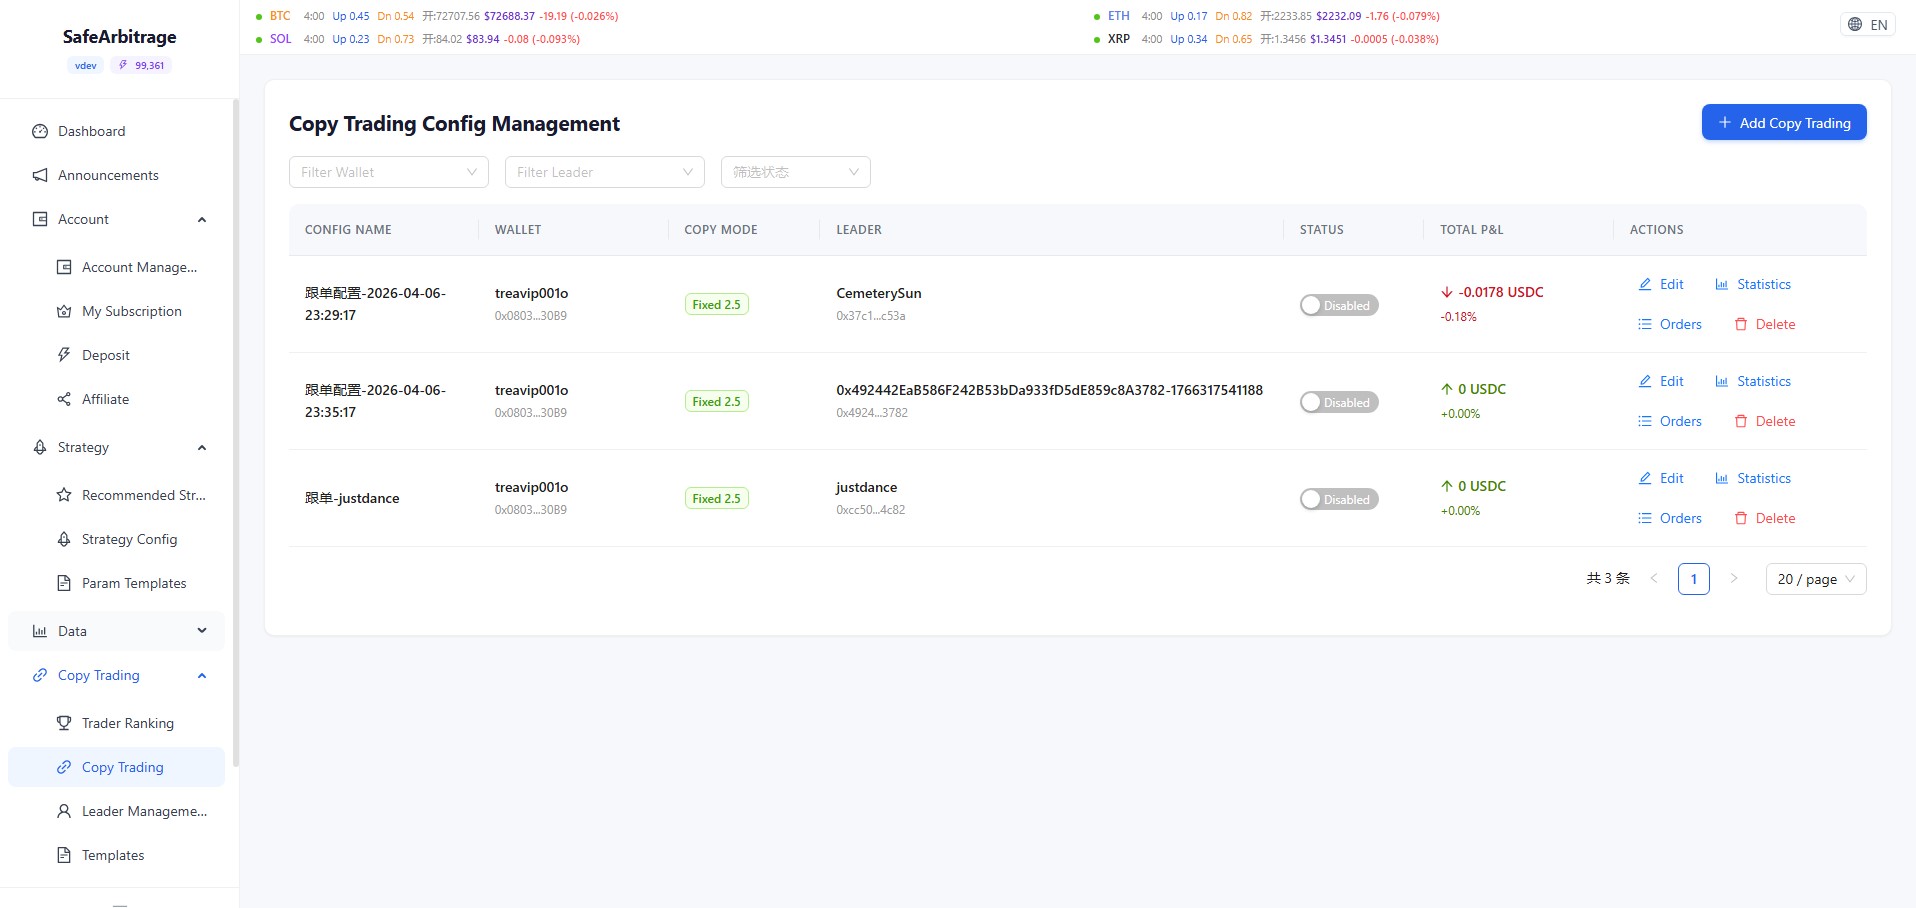Click the globe language icon near EN
The height and width of the screenshot is (908, 1916).
tap(1855, 23)
